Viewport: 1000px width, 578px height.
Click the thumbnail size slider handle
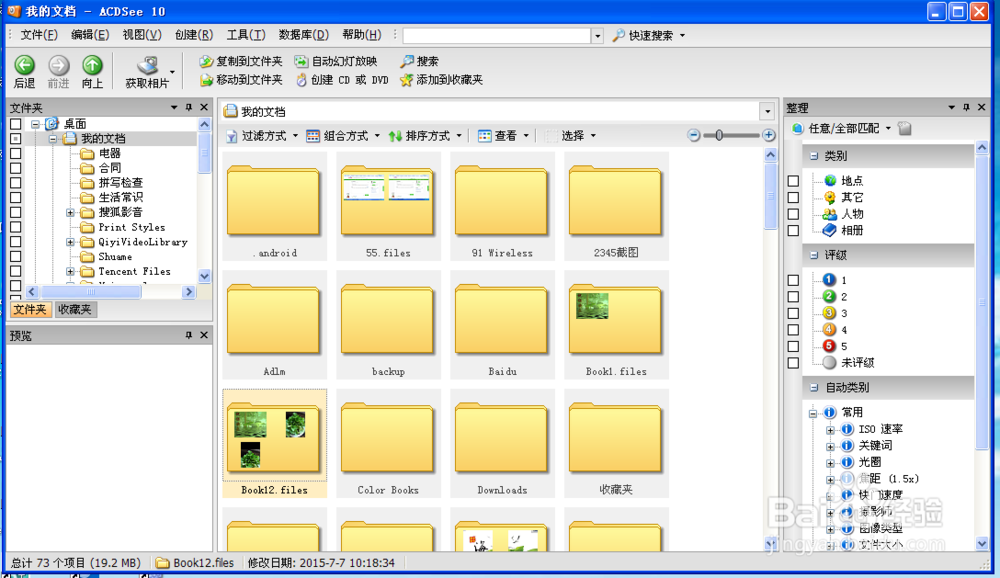click(x=719, y=135)
